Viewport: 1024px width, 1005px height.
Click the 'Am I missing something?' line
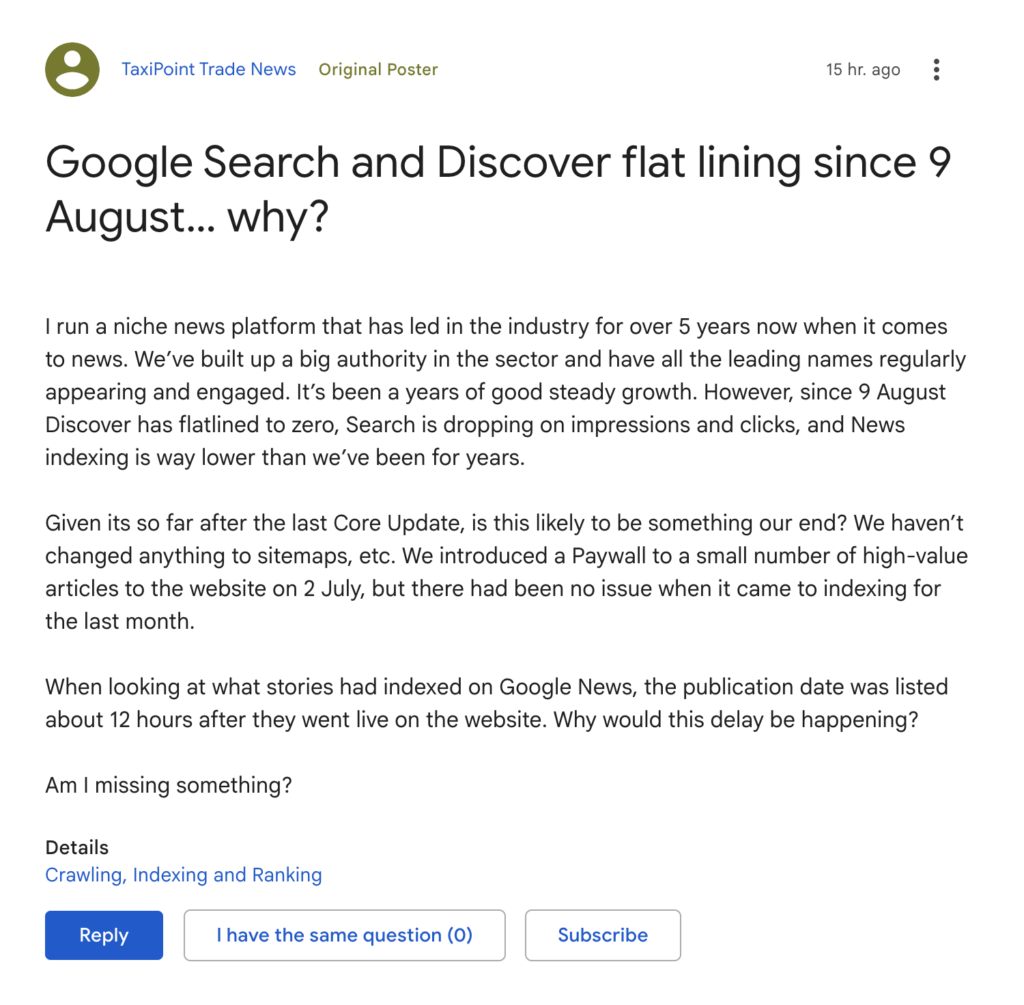(x=165, y=785)
